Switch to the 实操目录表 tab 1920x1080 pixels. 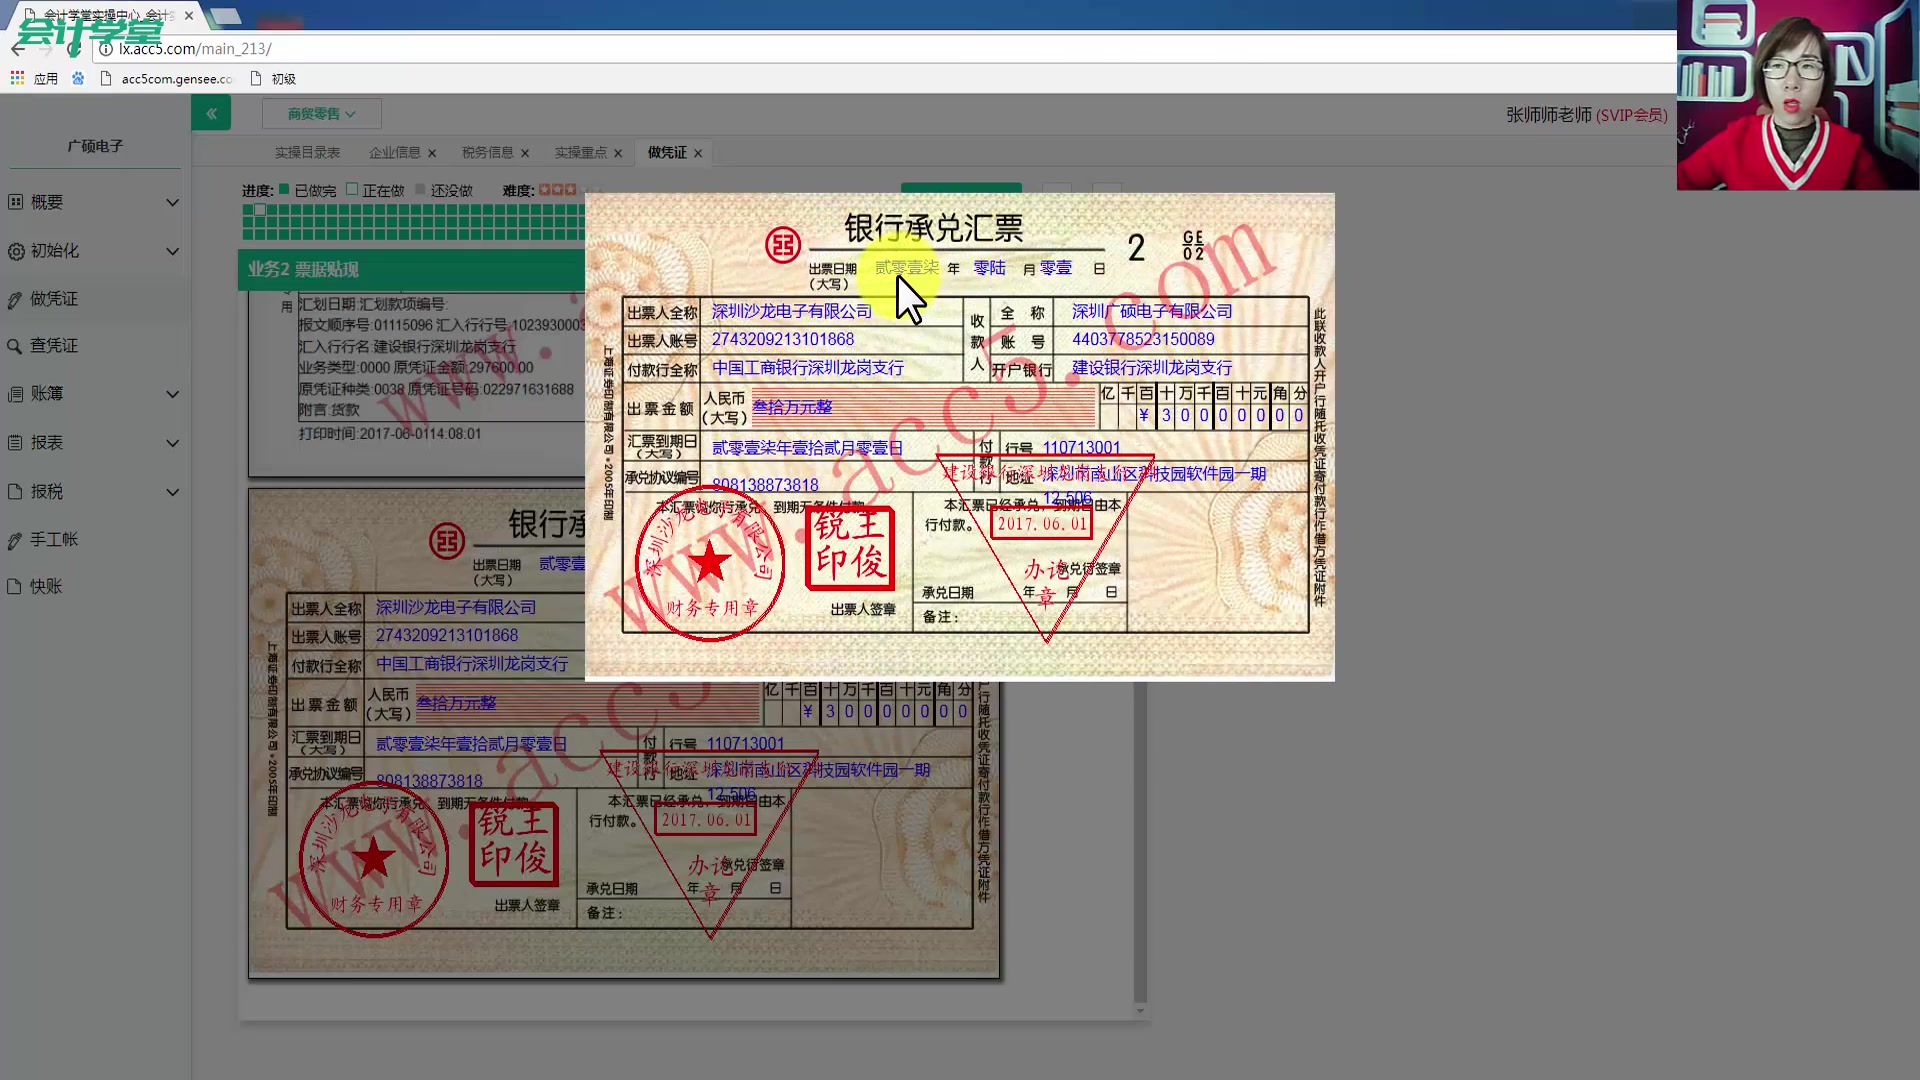(308, 153)
